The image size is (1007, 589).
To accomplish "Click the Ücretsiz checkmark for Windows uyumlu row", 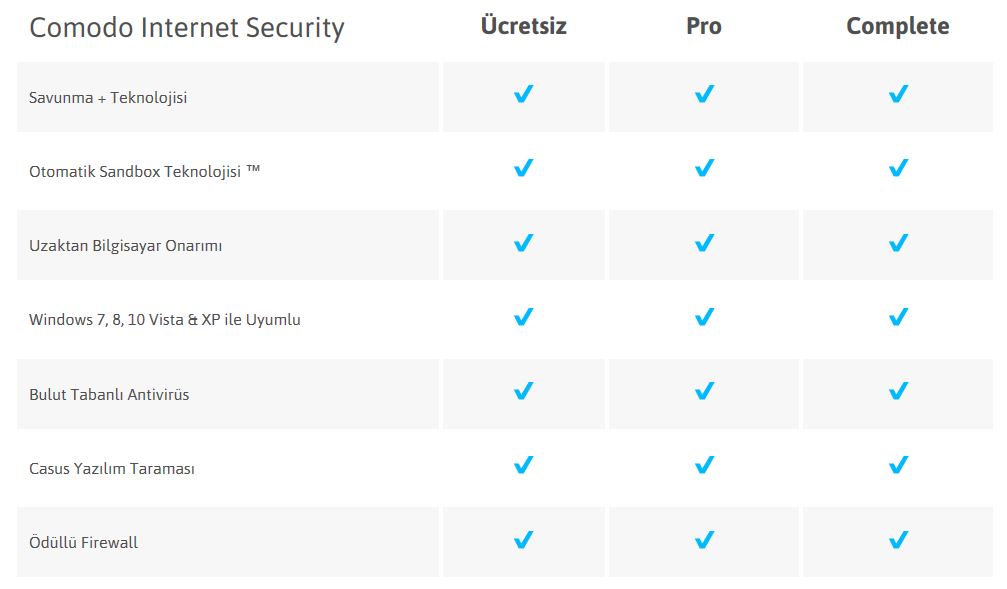I will click(x=523, y=317).
